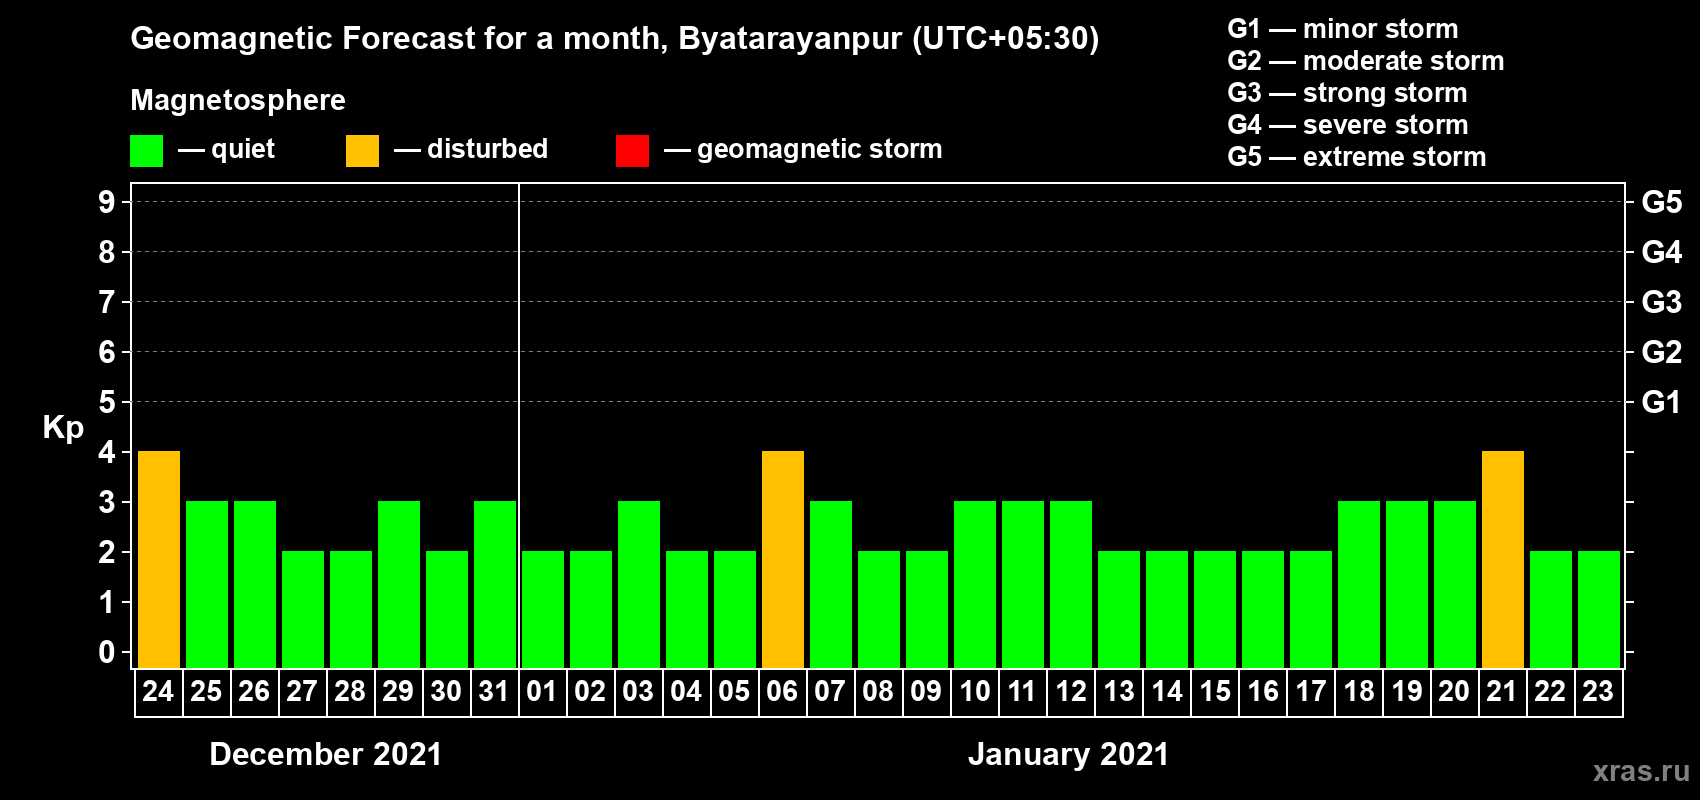This screenshot has width=1700, height=800.
Task: Click the green bar for January 10
Action: 975,584
